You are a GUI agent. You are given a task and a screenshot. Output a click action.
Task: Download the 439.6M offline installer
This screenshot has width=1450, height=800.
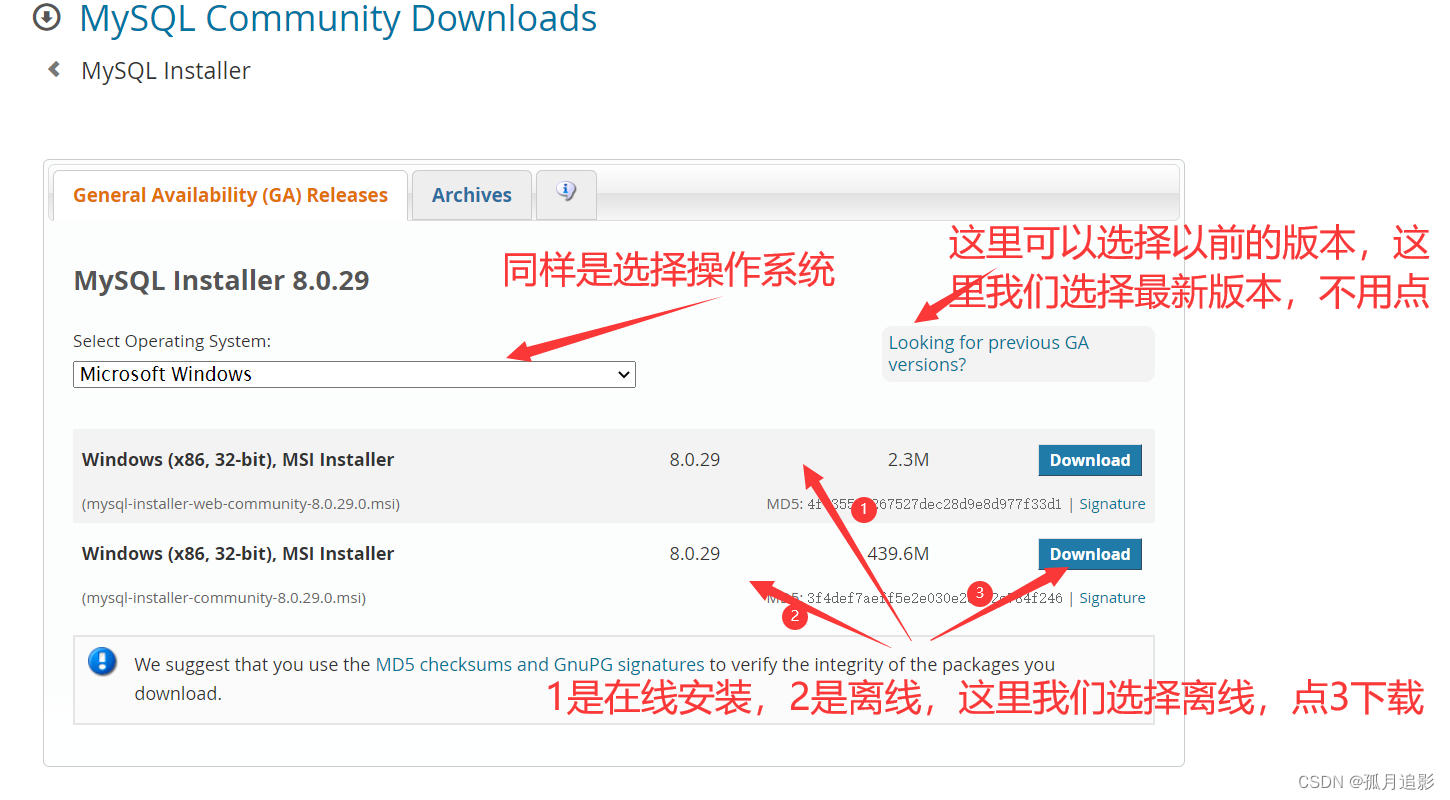coord(1089,554)
